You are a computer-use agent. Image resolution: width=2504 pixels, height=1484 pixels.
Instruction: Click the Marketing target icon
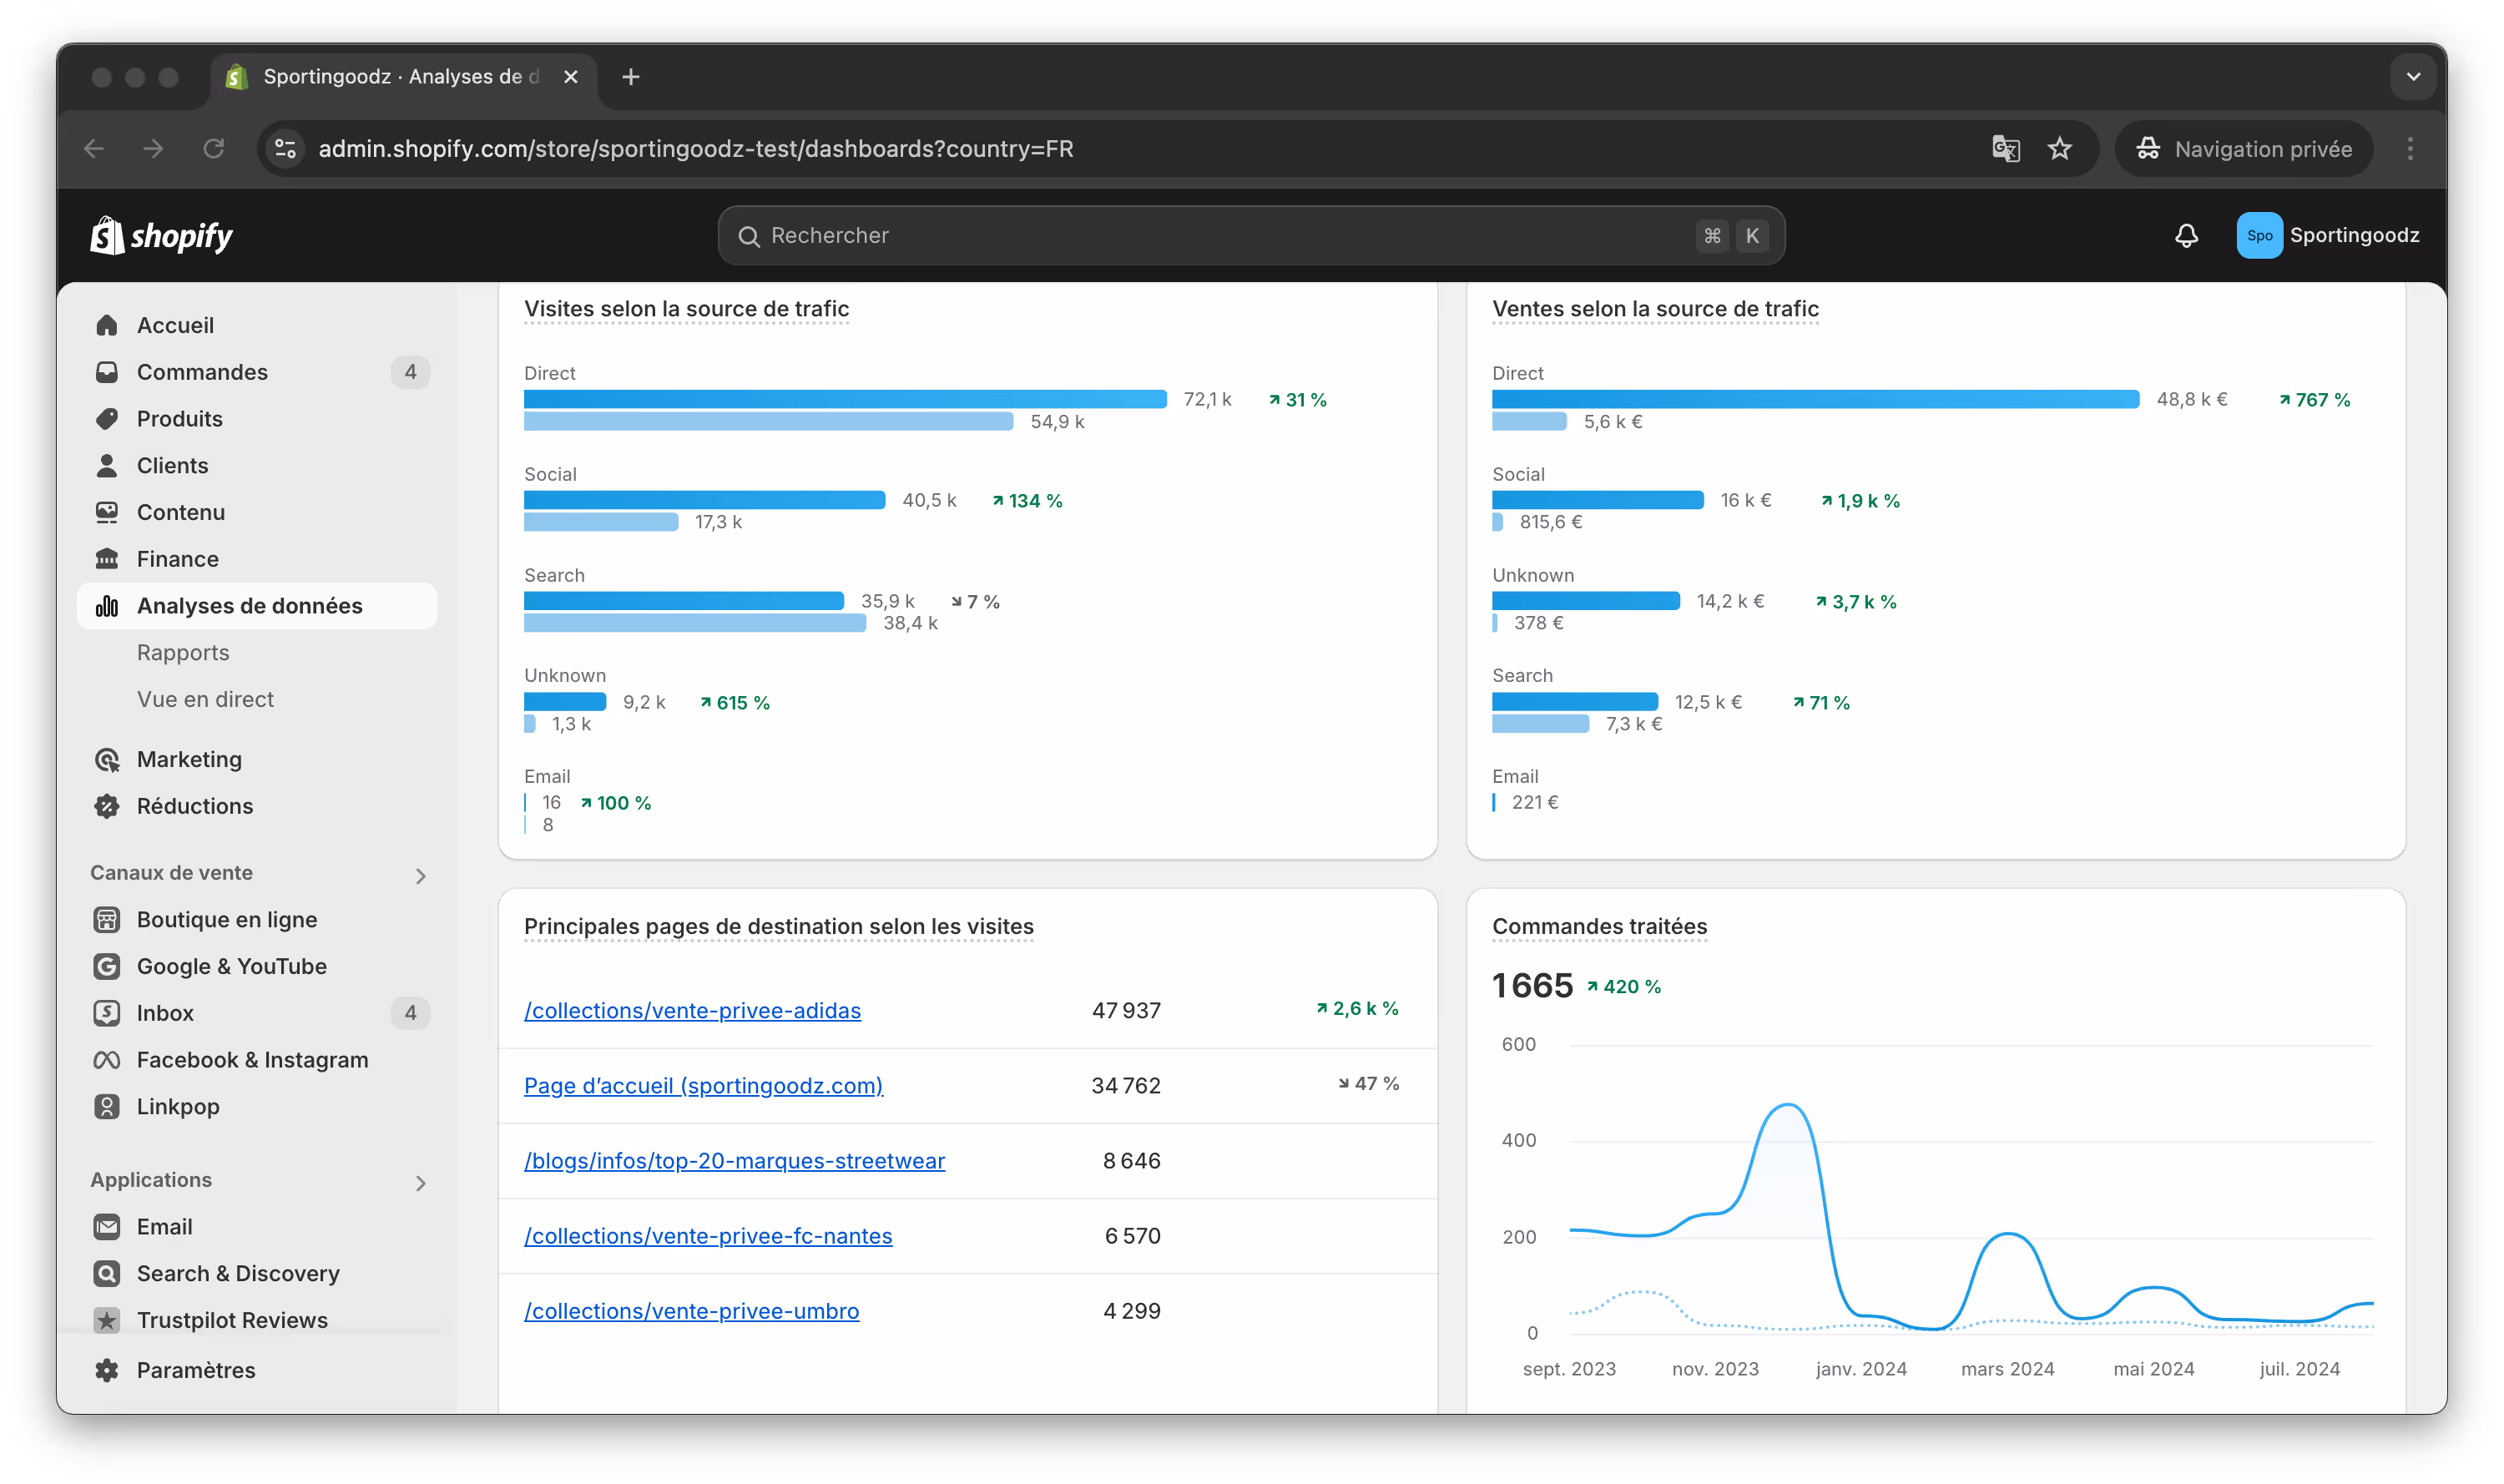click(107, 759)
